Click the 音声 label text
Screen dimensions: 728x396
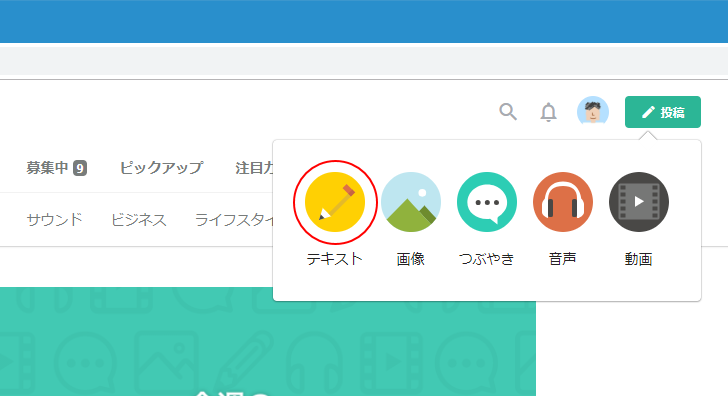tap(563, 259)
